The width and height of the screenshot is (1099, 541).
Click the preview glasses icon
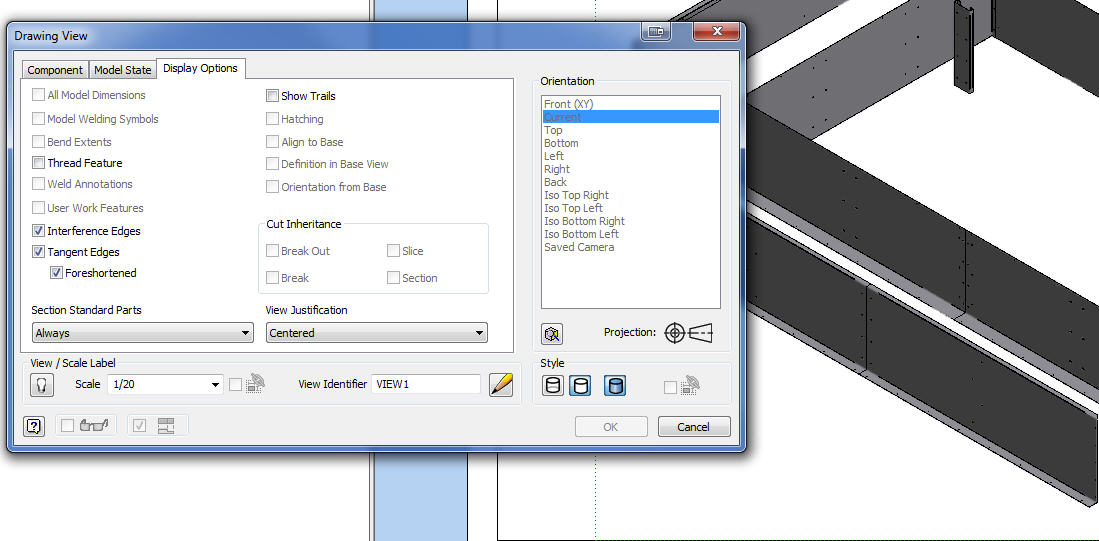pyautogui.click(x=94, y=425)
